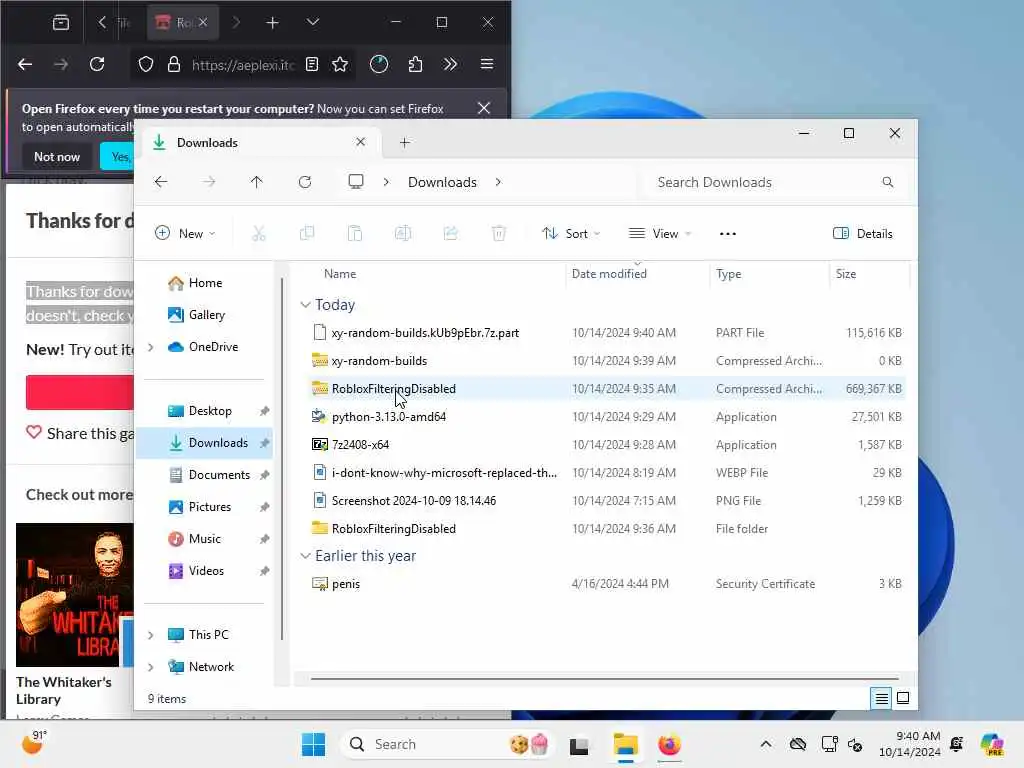Open the Sort dropdown menu
Viewport: 1024px width, 768px height.
pyautogui.click(x=571, y=234)
